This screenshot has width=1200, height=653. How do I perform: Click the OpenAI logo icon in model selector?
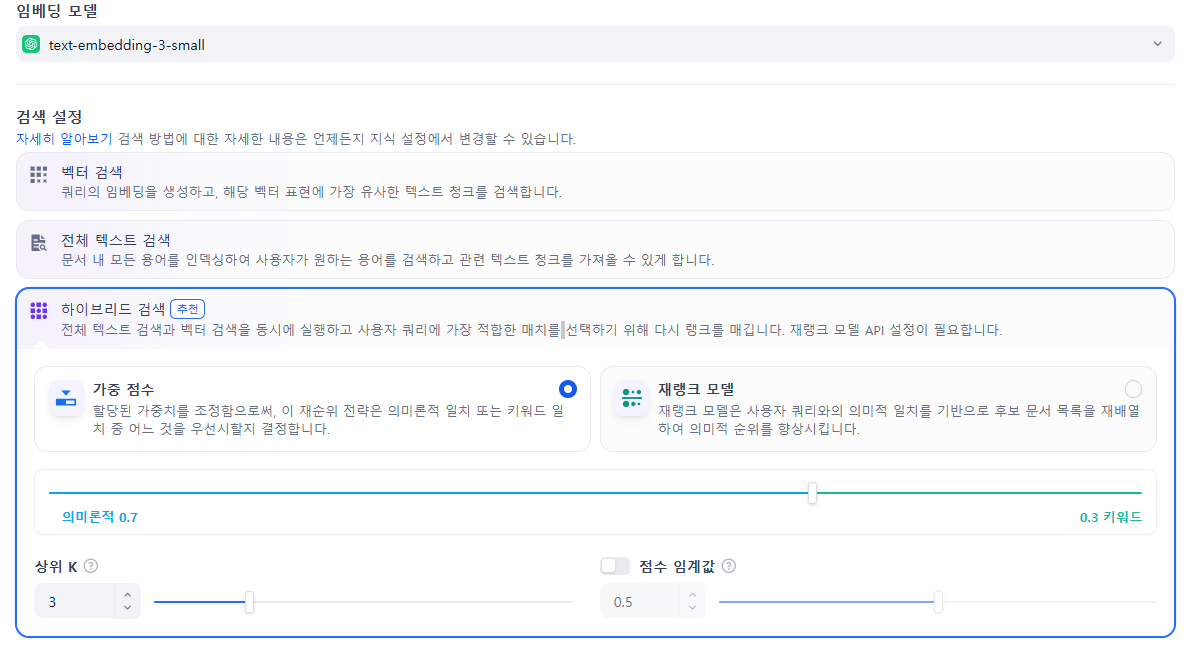click(31, 44)
